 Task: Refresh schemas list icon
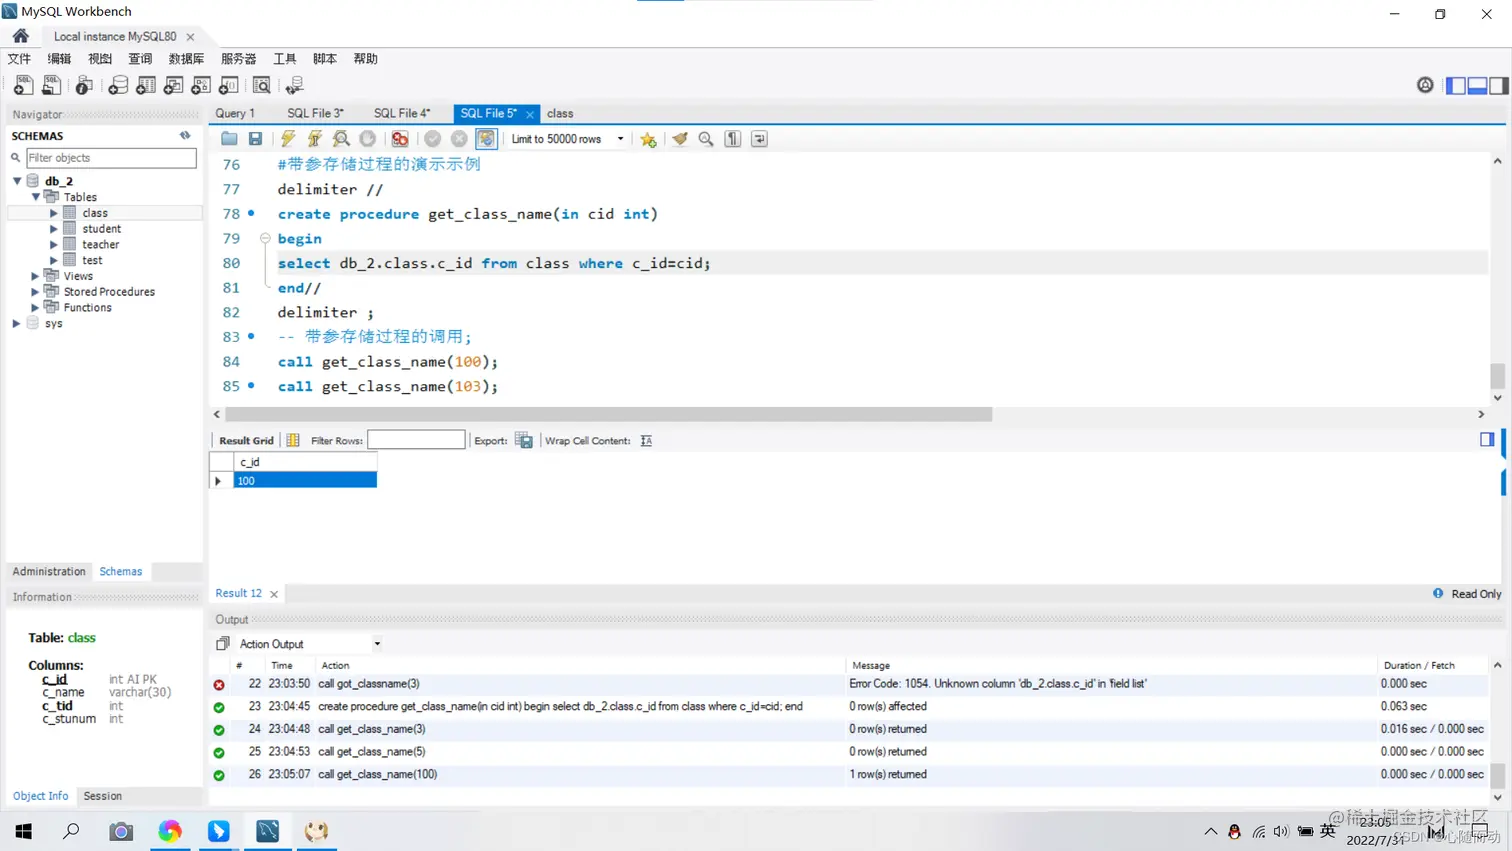[185, 135]
